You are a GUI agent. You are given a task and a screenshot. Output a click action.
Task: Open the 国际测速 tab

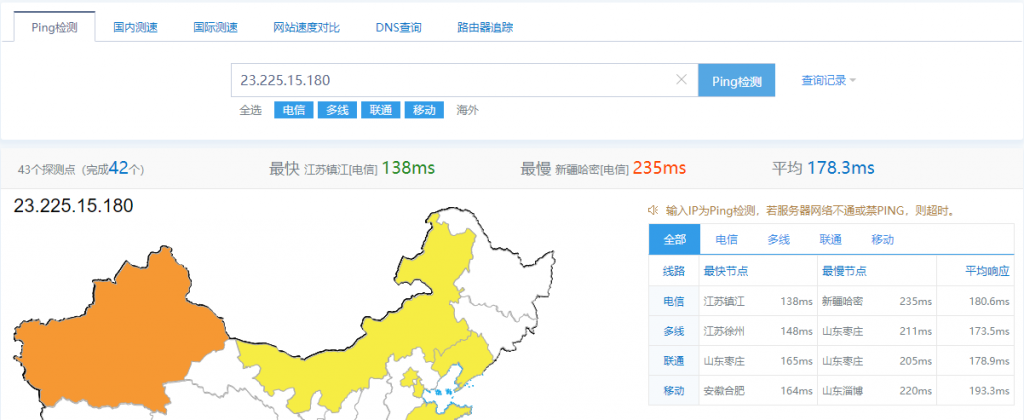coord(216,27)
